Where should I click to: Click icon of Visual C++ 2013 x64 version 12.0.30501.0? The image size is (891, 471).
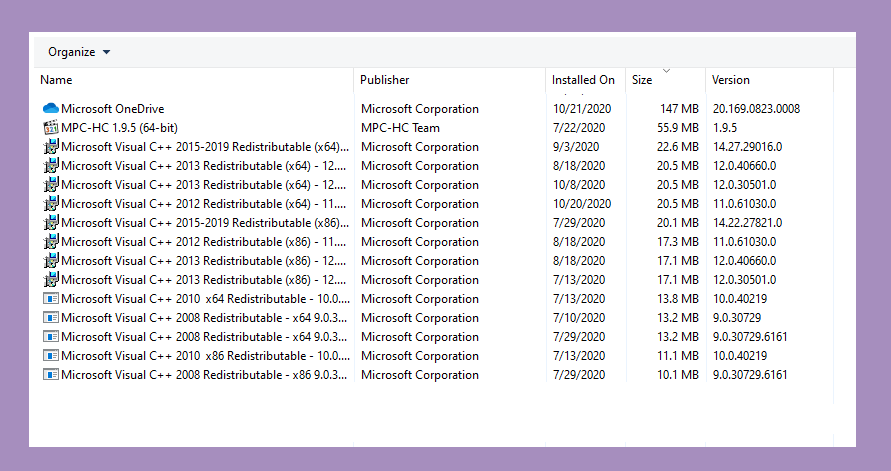51,185
